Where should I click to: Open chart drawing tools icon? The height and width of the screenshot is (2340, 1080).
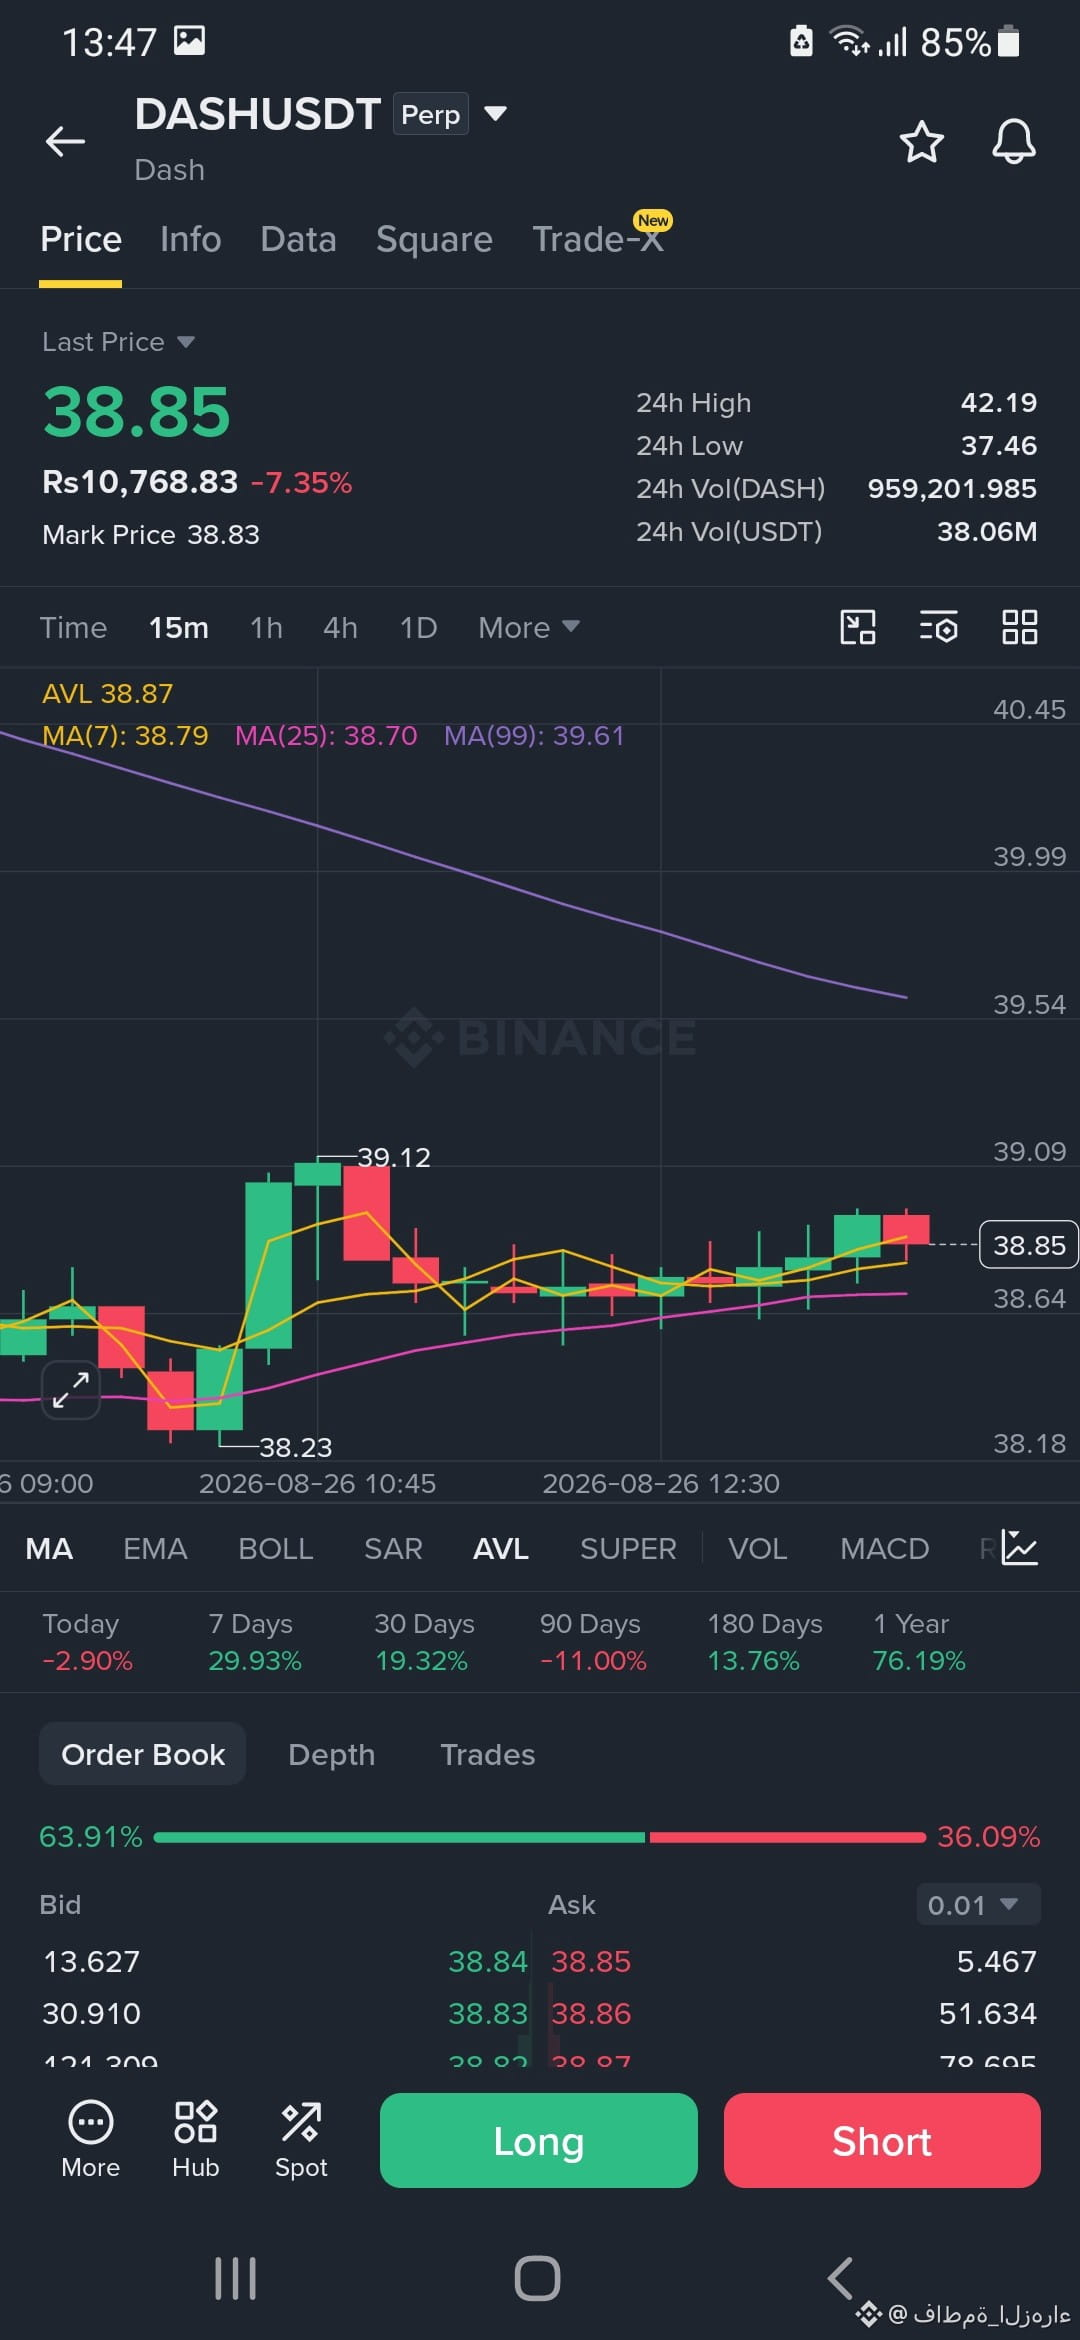(x=857, y=627)
